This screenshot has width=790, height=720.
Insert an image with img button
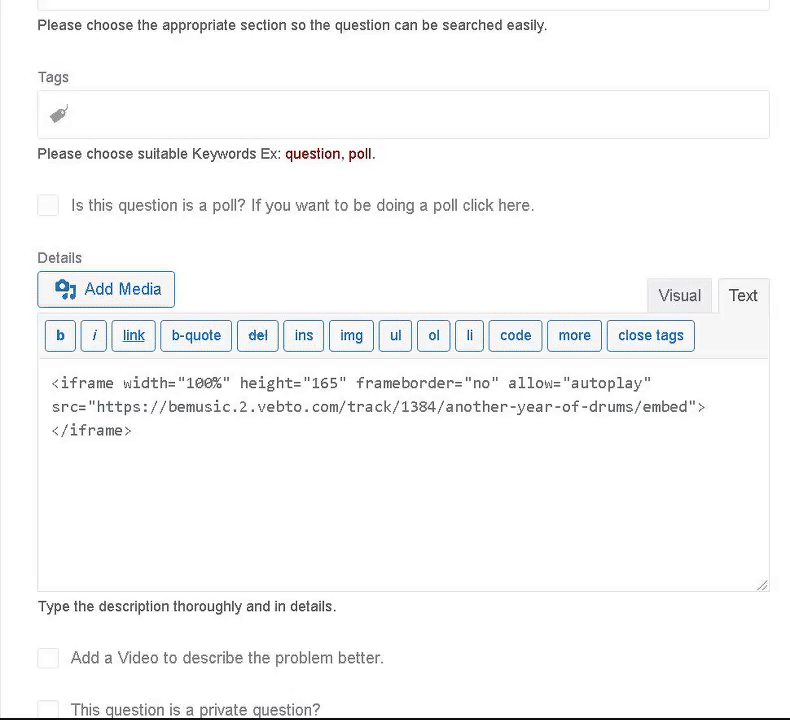[x=351, y=336]
